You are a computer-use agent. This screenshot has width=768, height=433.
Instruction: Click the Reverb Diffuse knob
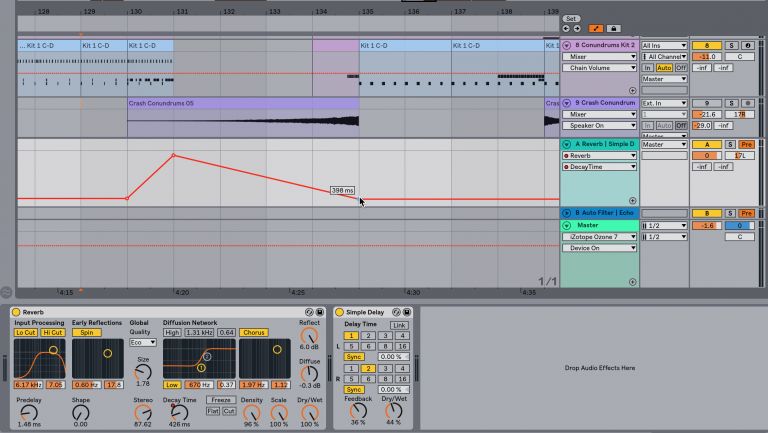(x=309, y=374)
